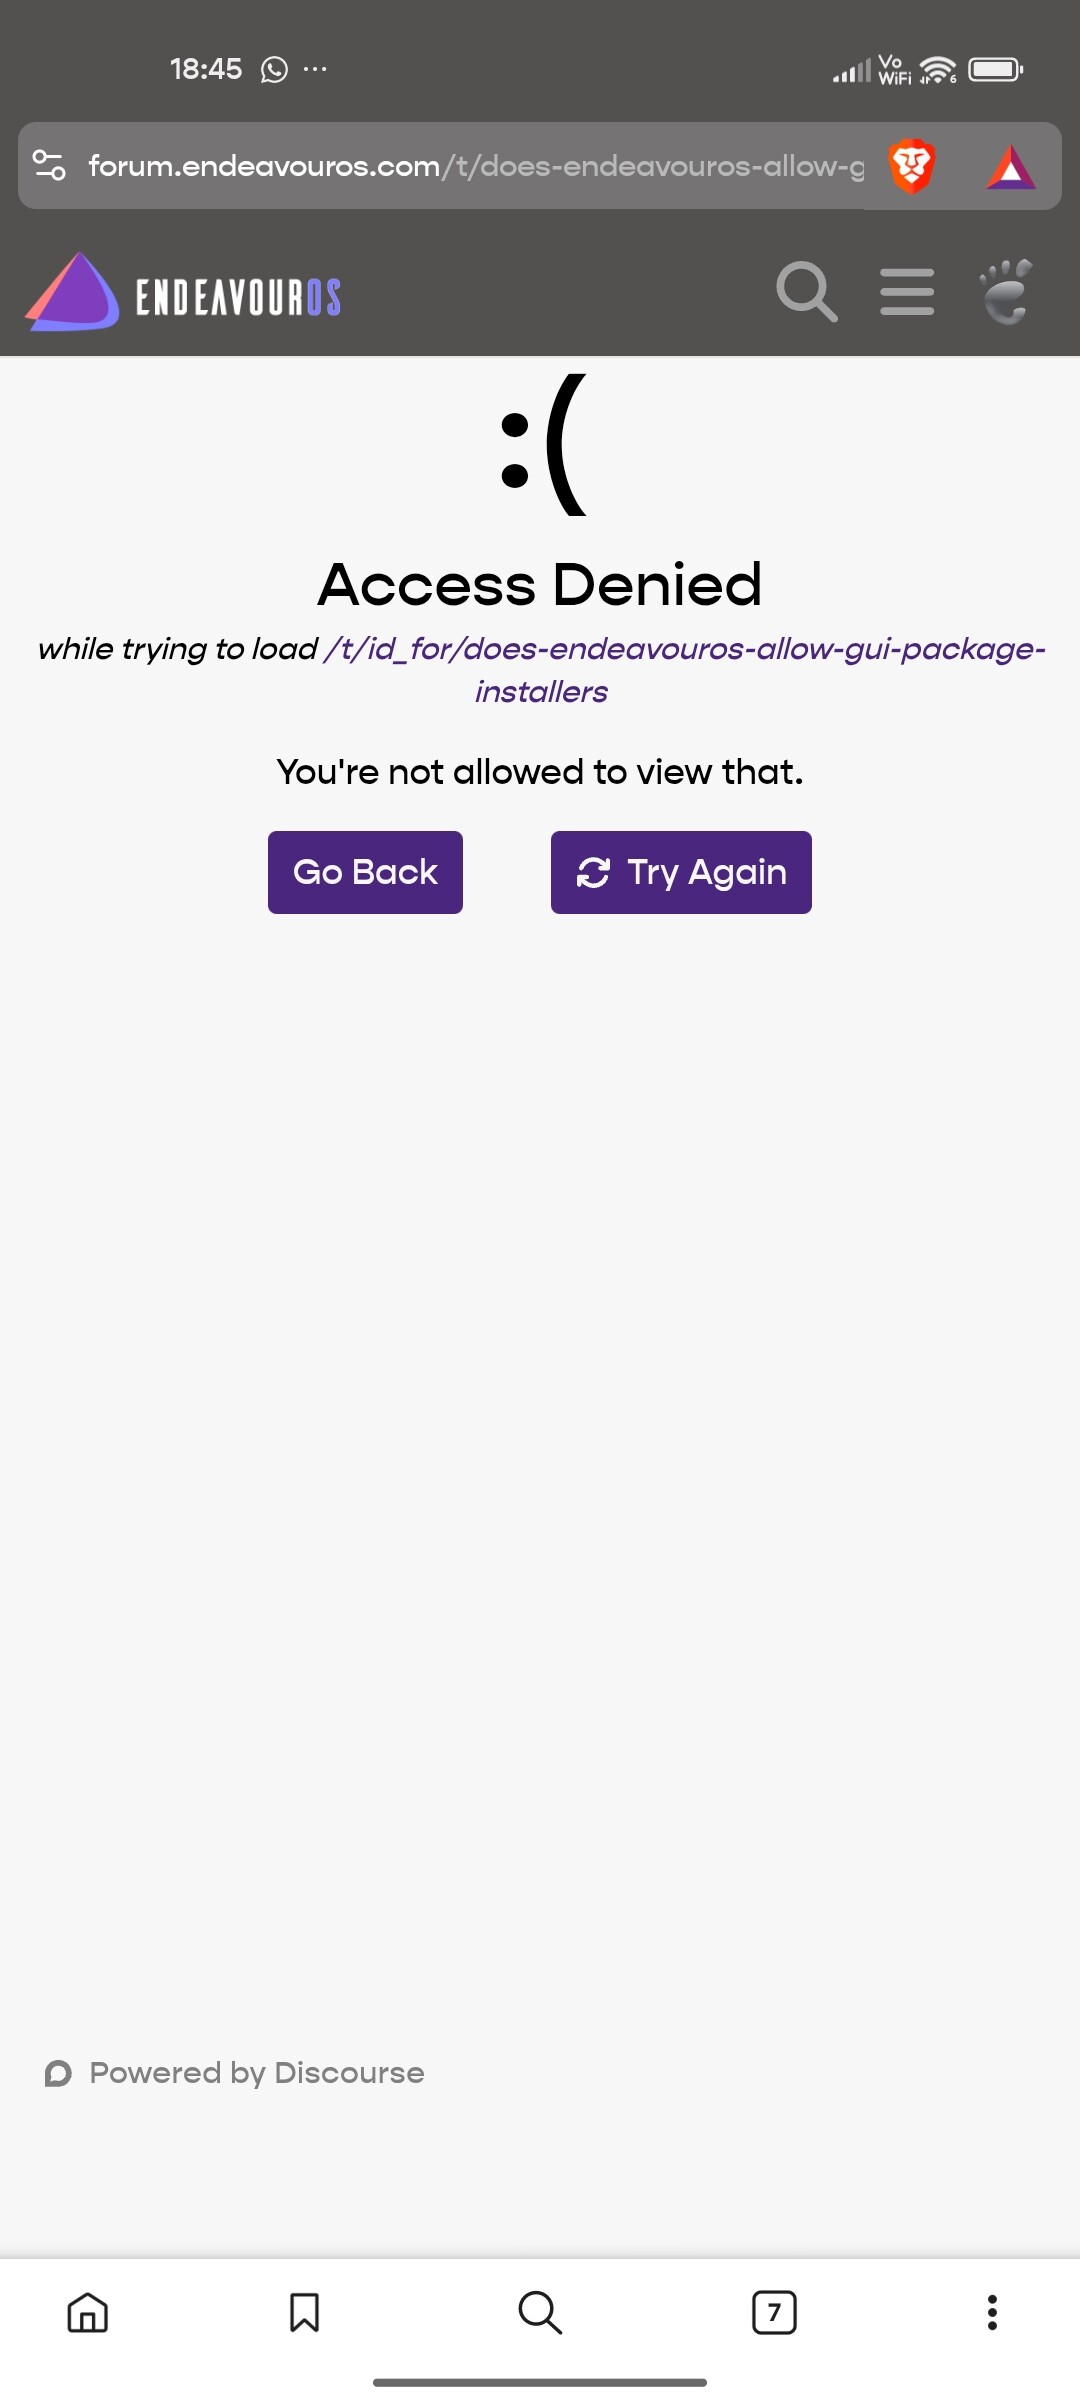Follow the /t/id_for/does-endeavouros link
This screenshot has width=1080, height=2400.
point(684,670)
